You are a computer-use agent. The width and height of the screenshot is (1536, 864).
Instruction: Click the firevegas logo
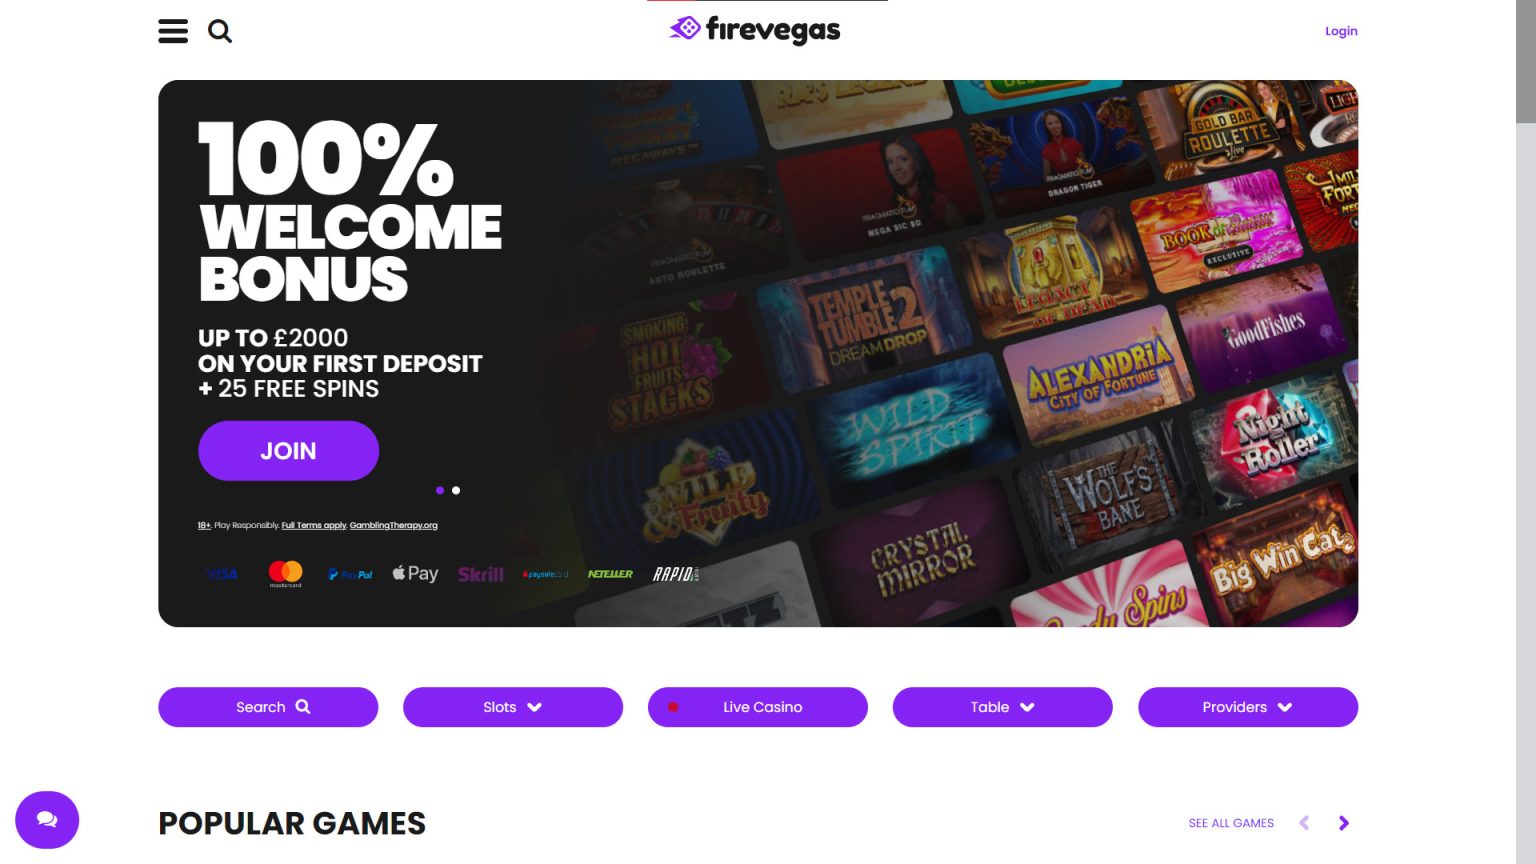point(755,30)
